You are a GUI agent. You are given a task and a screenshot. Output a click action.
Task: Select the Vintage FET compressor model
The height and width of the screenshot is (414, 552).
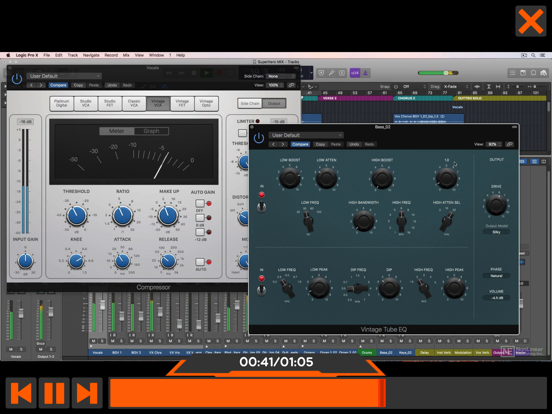[182, 103]
